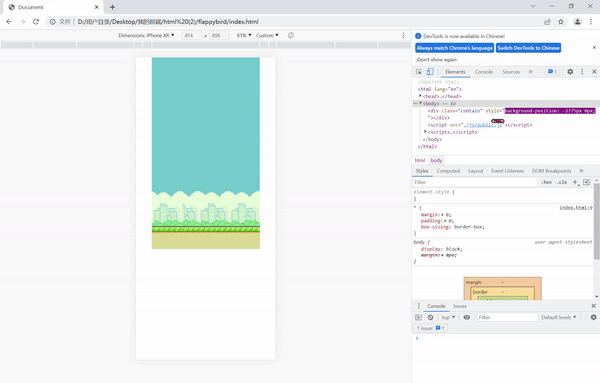
Task: Go forward in browser history
Action: 23,22
